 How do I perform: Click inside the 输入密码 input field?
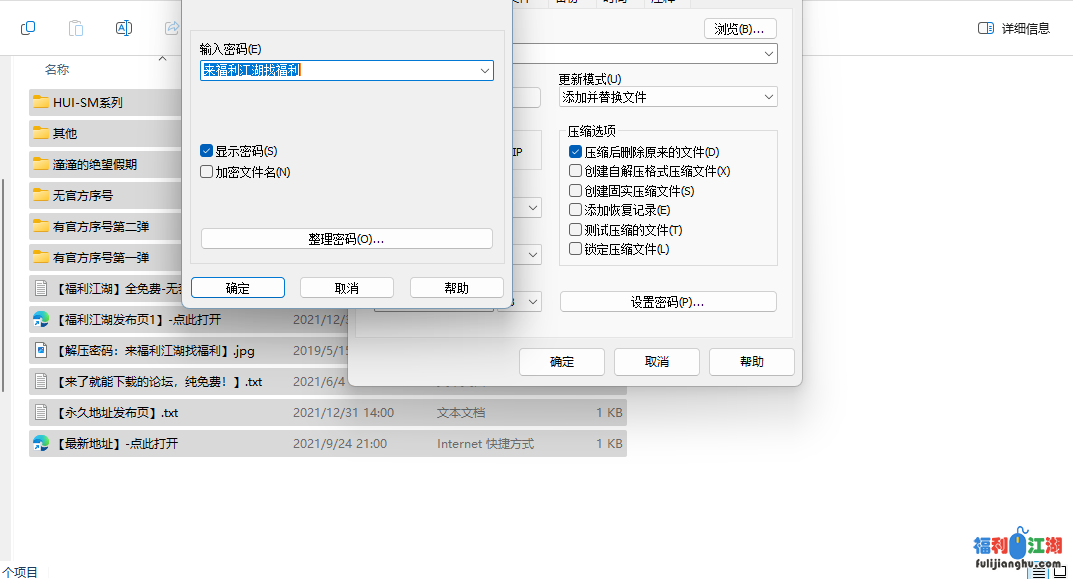[x=330, y=71]
